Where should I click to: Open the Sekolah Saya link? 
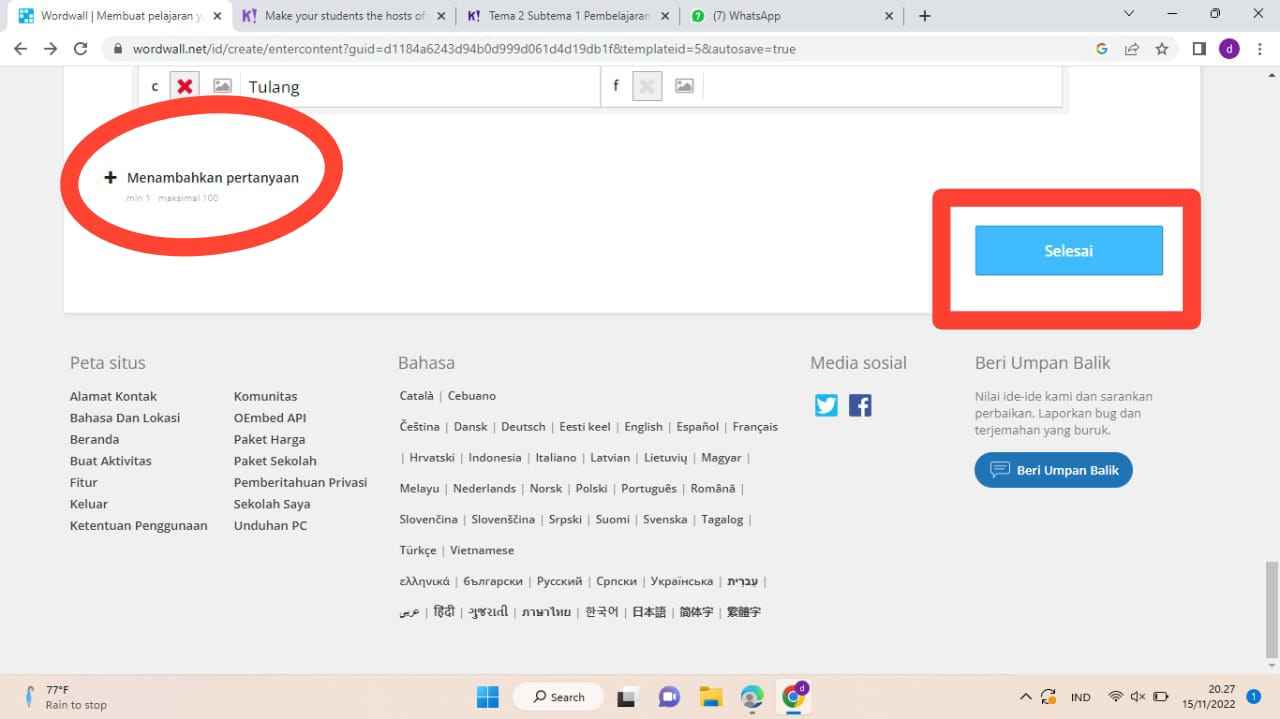click(x=272, y=504)
